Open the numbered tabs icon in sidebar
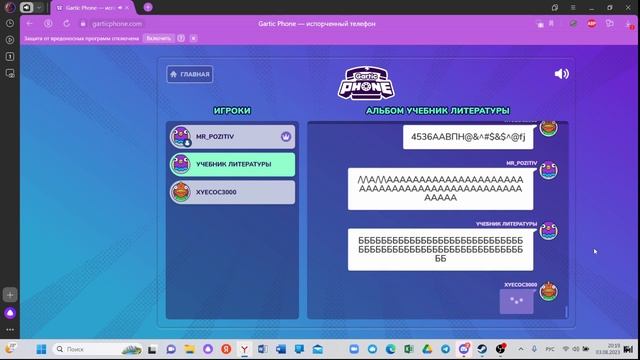The width and height of the screenshot is (640, 360). [10, 56]
